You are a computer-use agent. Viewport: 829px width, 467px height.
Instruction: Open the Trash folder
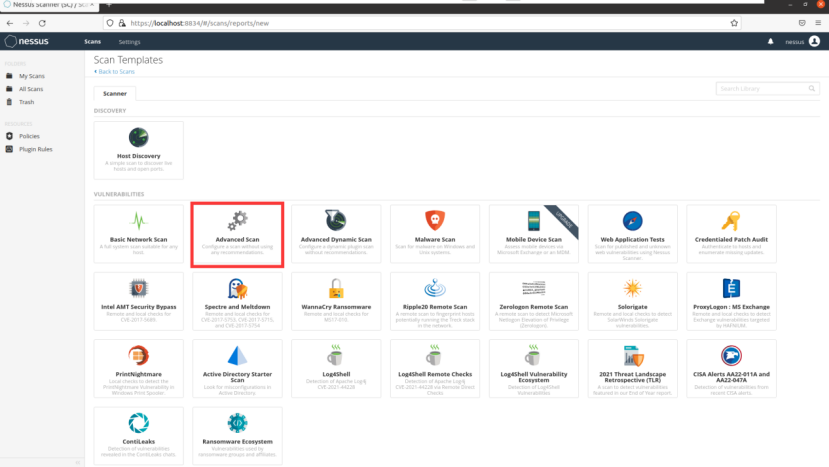(x=26, y=102)
